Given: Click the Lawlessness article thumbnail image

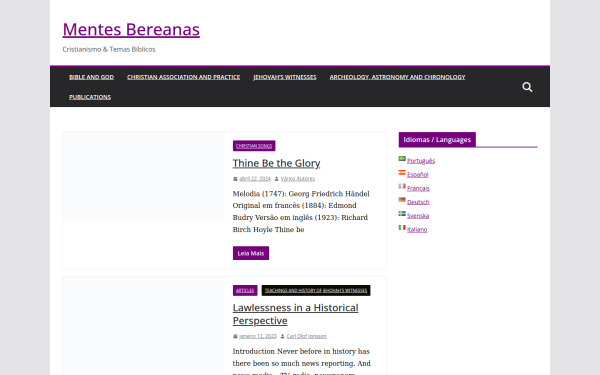Looking at the screenshot, I should click(x=144, y=326).
